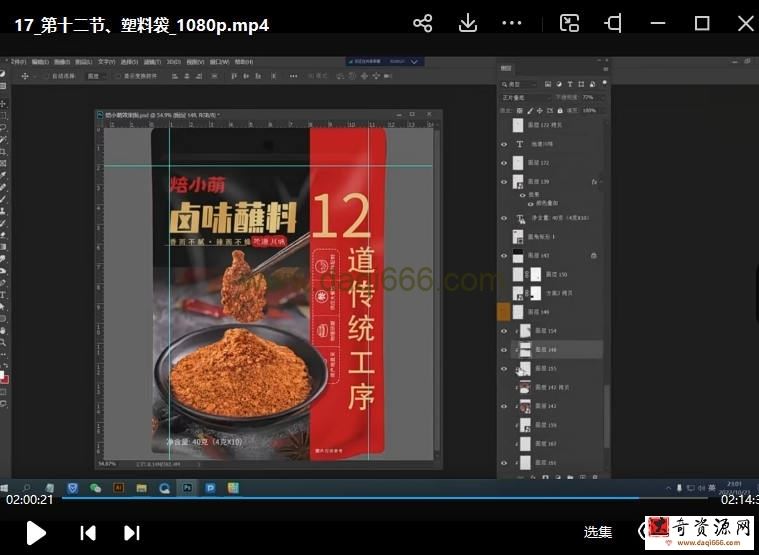Select the Zoom tool in the left toolbar

click(3, 343)
